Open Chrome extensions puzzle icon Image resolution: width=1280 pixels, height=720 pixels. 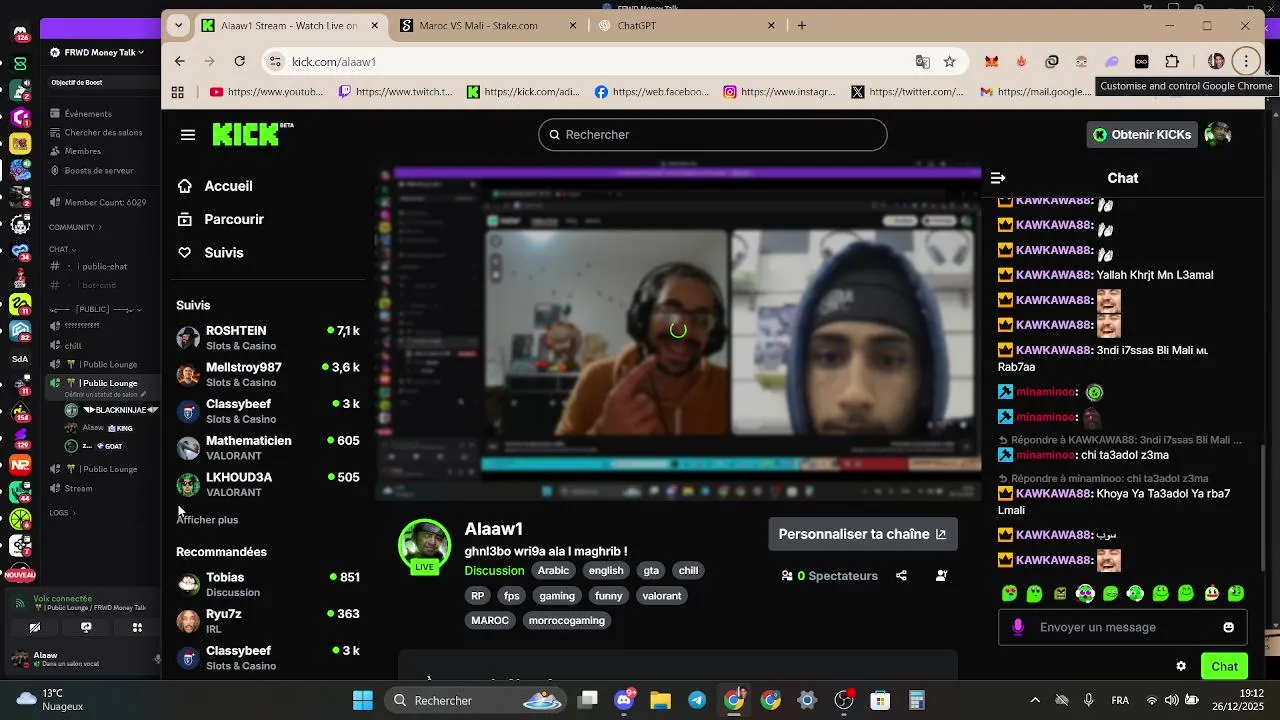[x=1172, y=62]
